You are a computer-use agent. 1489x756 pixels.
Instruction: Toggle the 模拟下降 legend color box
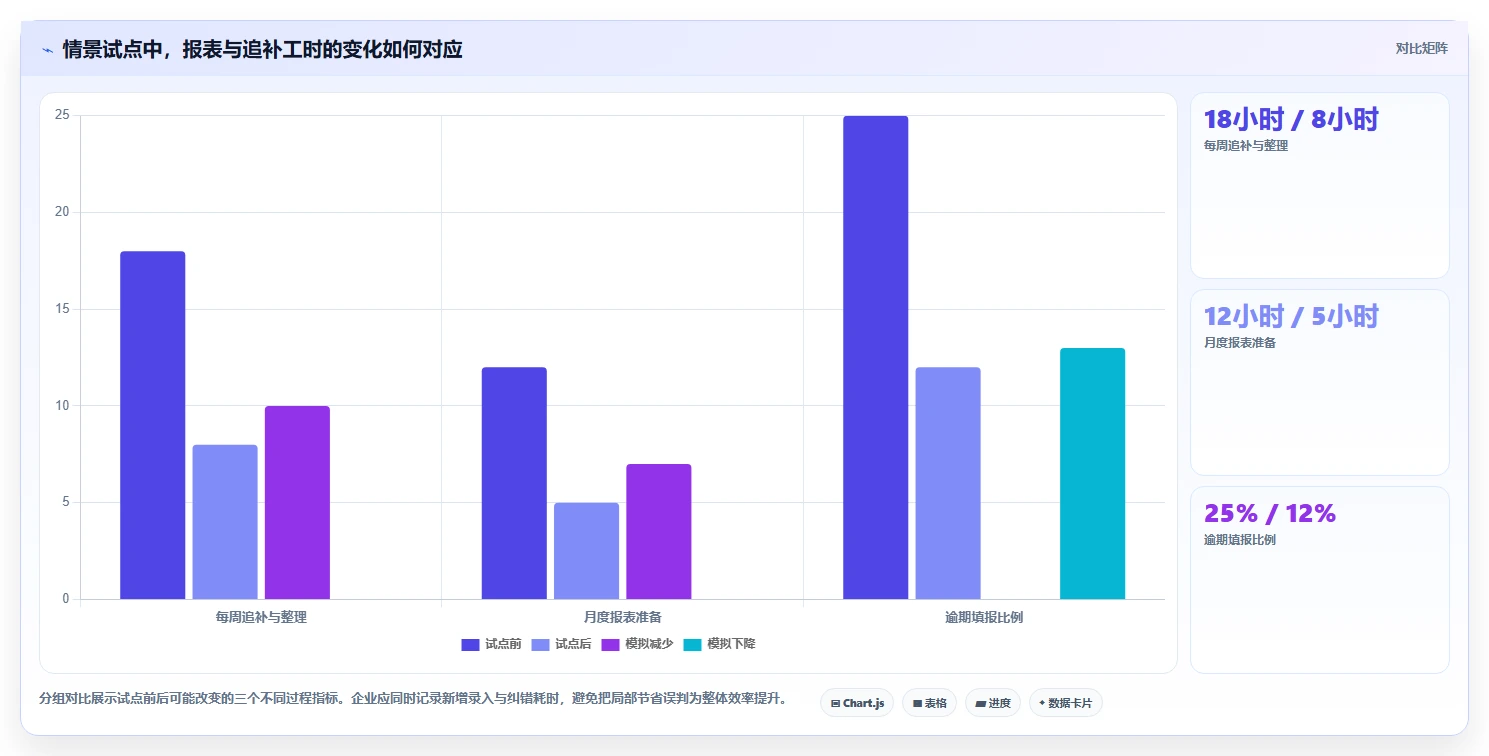click(x=693, y=644)
